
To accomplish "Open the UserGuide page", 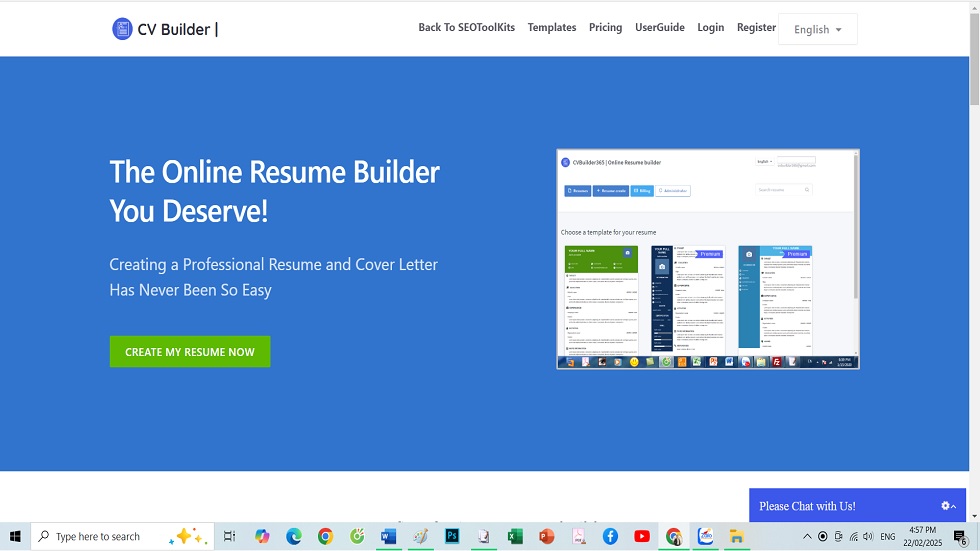I will (660, 28).
